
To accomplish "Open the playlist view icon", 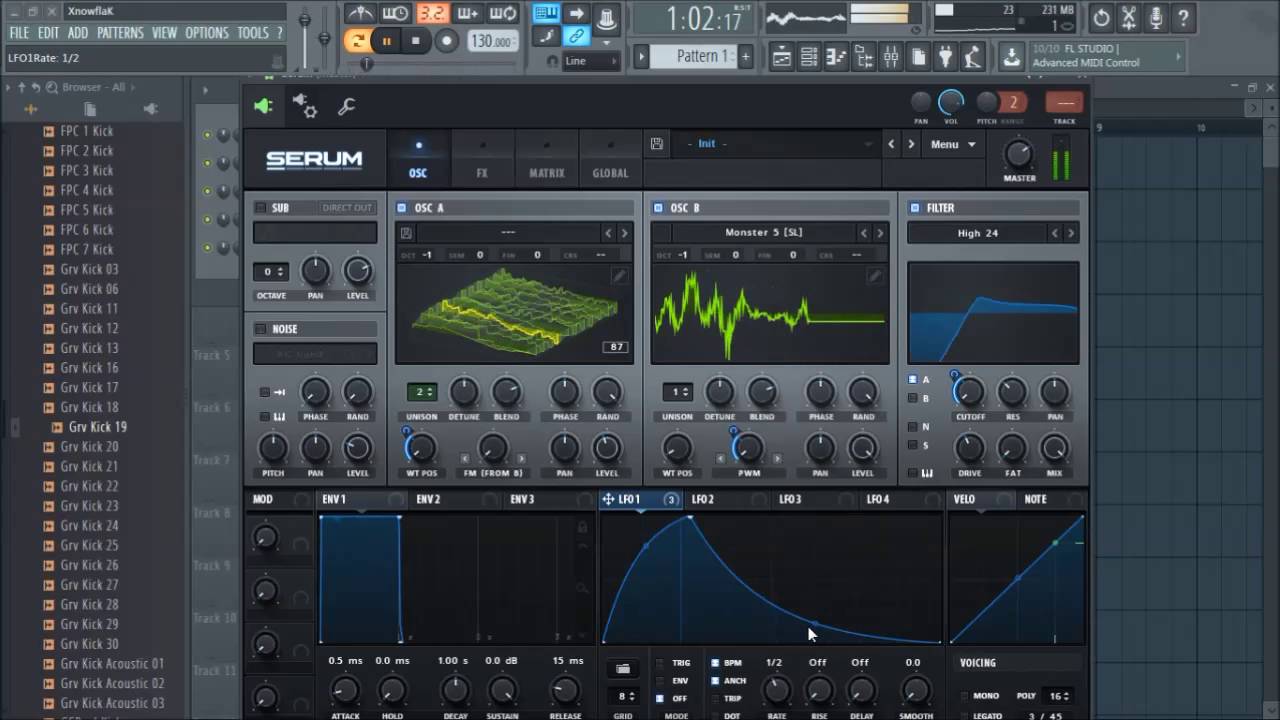I will [782, 58].
